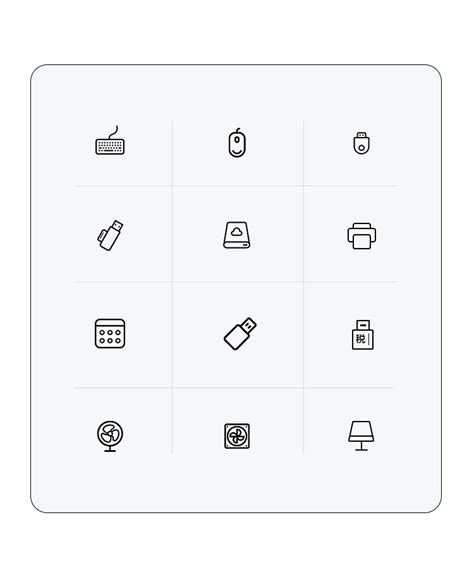The width and height of the screenshot is (474, 568).
Task: Click the desk fan's pedestal base
Action: tap(110, 450)
